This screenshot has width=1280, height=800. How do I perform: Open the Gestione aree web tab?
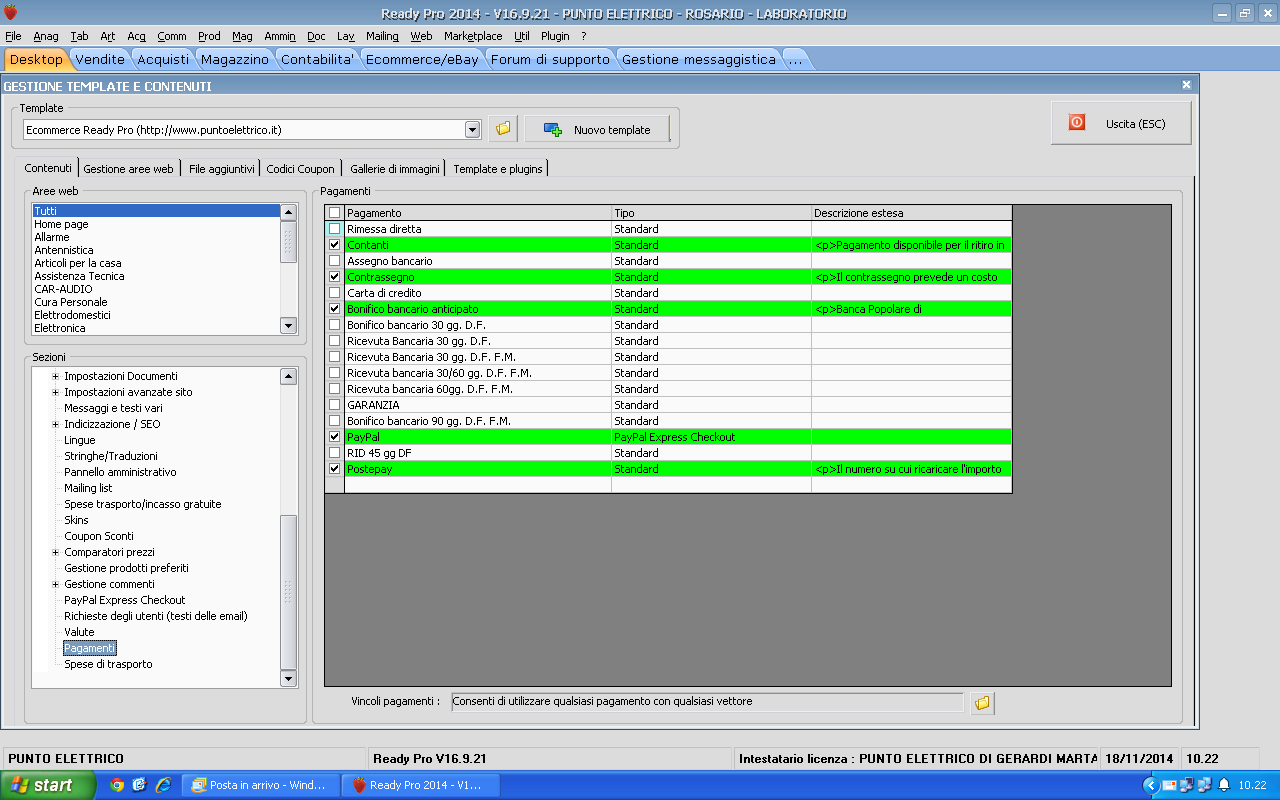(x=129, y=169)
